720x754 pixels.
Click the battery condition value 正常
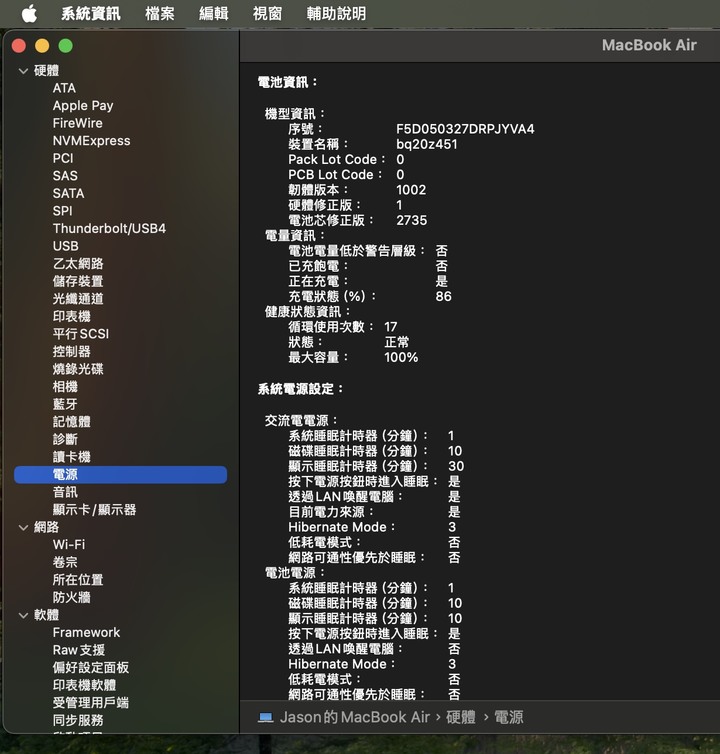click(397, 342)
